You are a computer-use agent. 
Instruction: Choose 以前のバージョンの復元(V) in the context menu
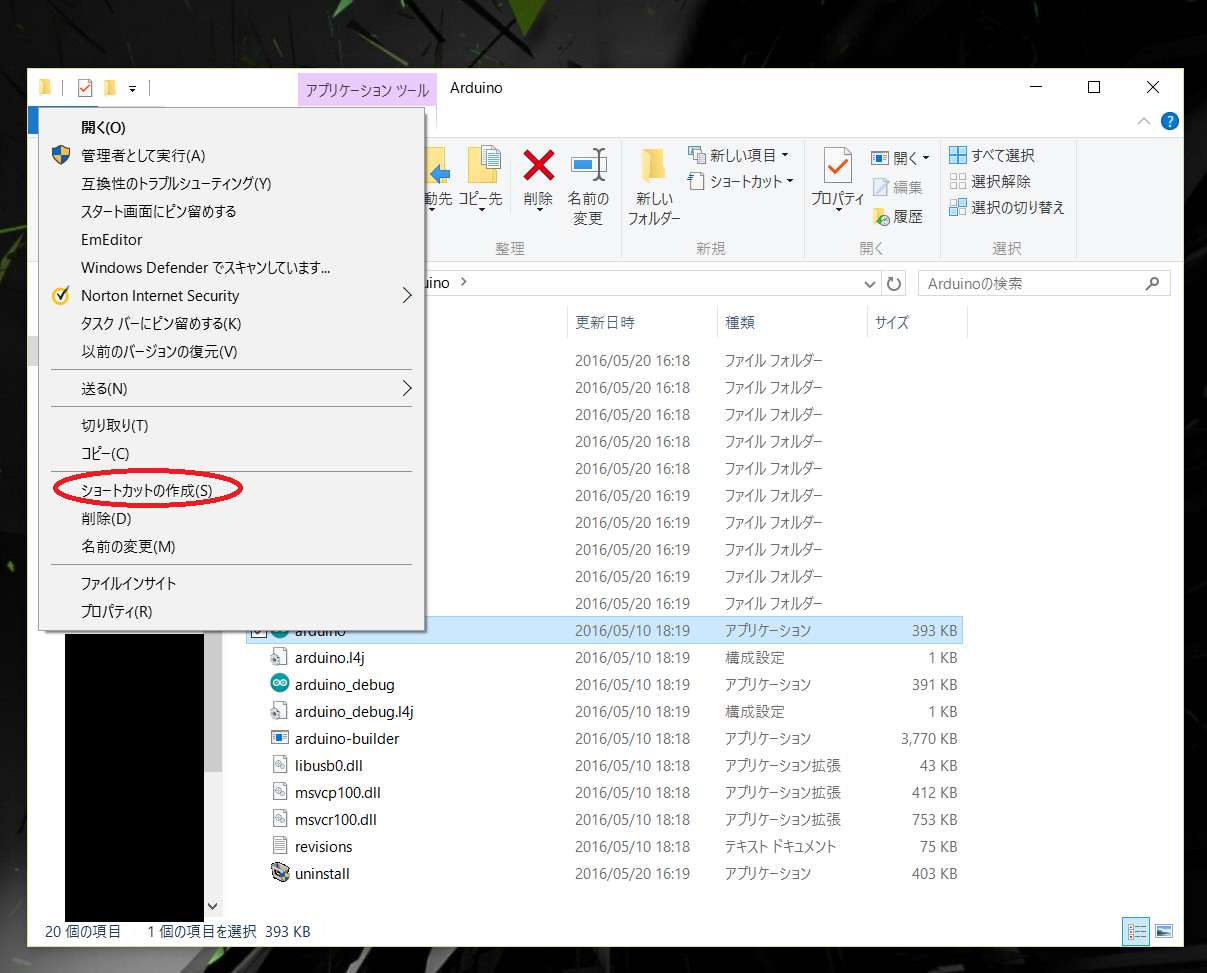coord(232,351)
